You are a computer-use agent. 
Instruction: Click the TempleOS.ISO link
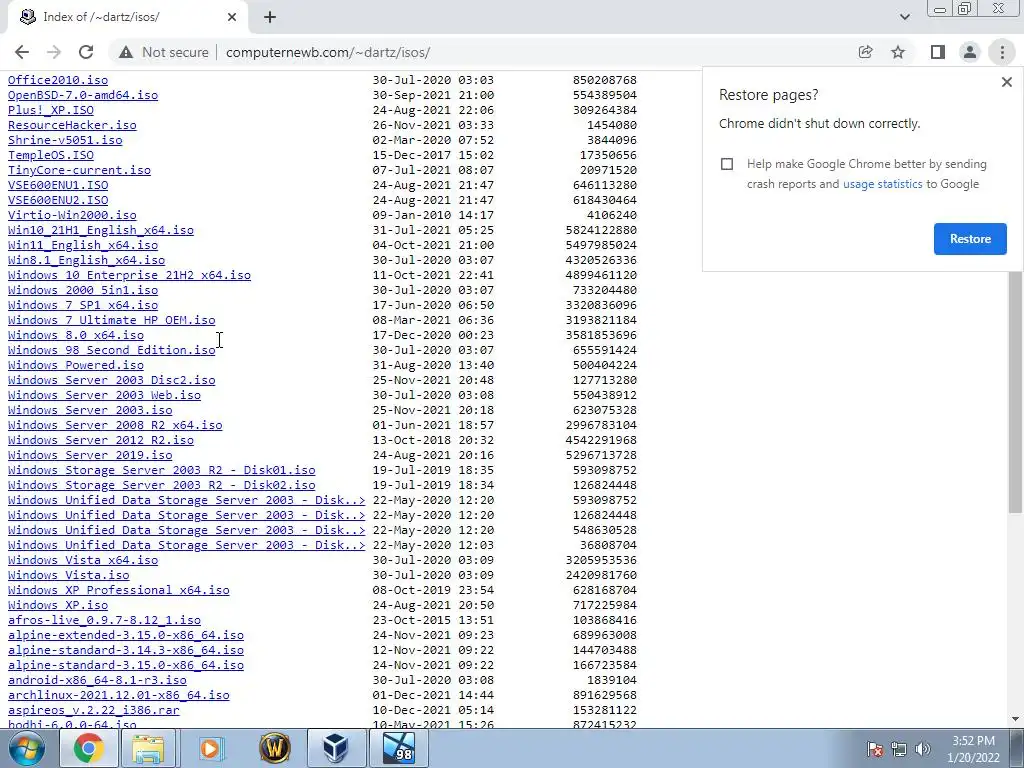pos(51,155)
